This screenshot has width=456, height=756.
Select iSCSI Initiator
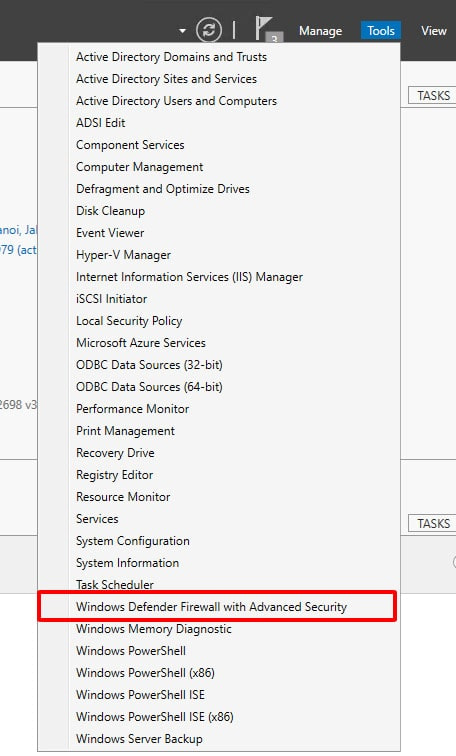click(219, 299)
